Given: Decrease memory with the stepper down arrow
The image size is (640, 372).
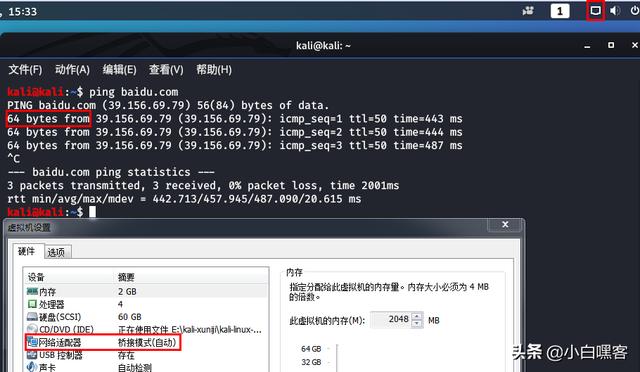Looking at the screenshot, I should tap(417, 323).
